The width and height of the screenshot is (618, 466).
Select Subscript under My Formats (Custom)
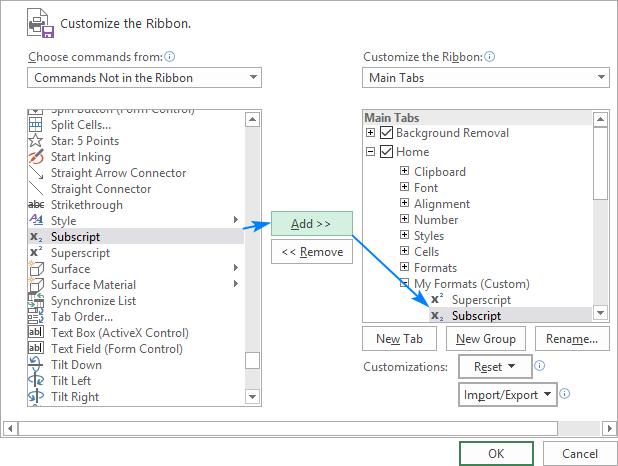(476, 316)
